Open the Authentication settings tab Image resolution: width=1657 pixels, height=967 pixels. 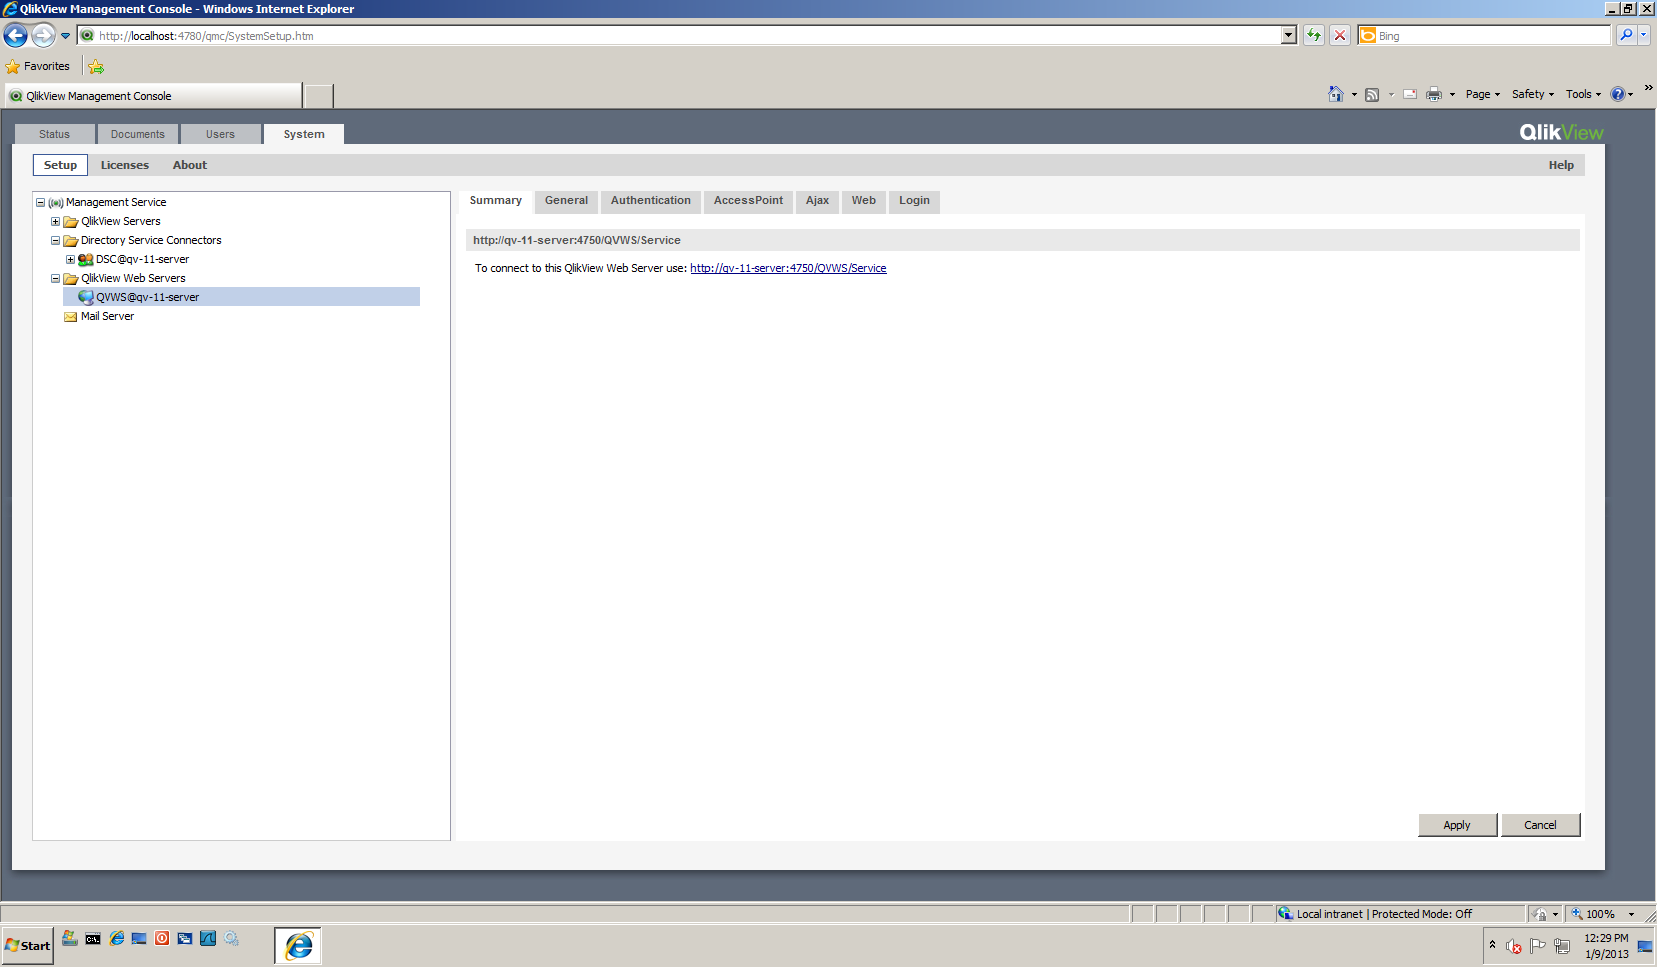[x=651, y=201]
